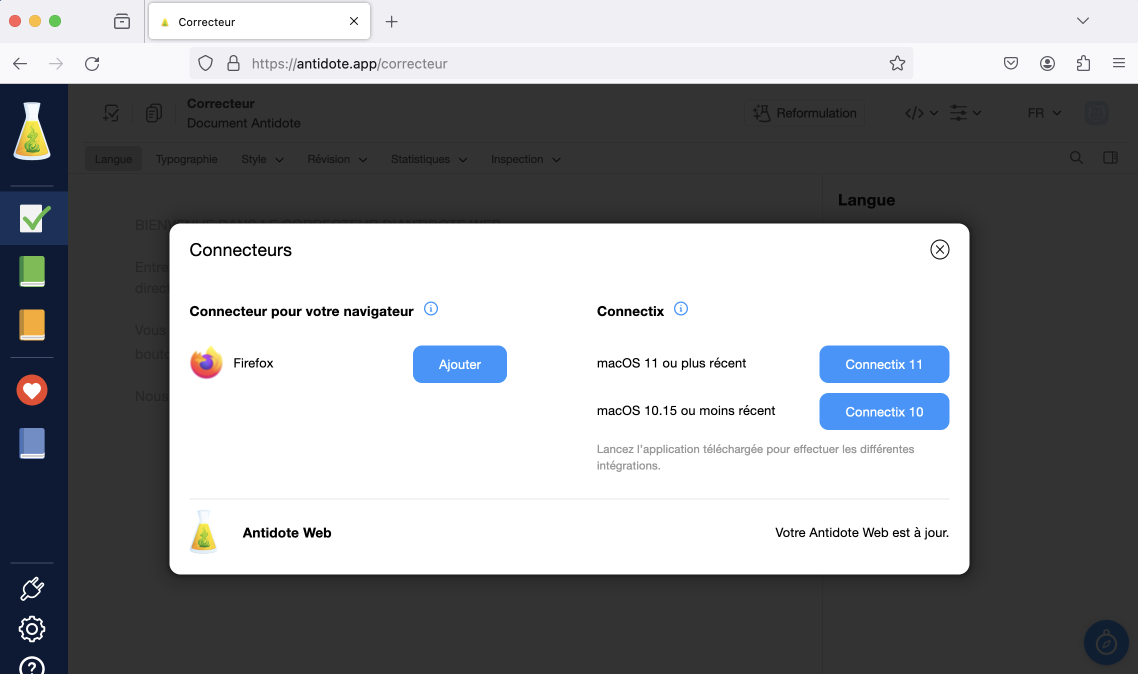Image resolution: width=1138 pixels, height=674 pixels.
Task: Open the Correcteur green checkmark in sidebar
Action: tap(33, 218)
